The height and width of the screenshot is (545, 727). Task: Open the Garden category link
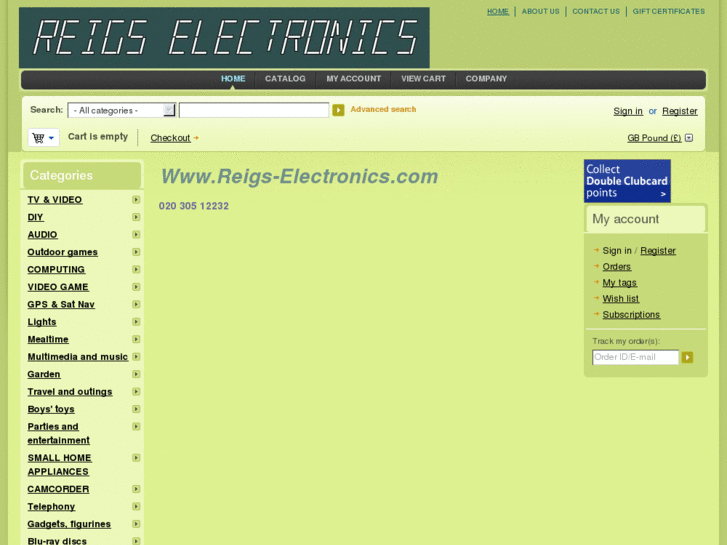click(44, 374)
